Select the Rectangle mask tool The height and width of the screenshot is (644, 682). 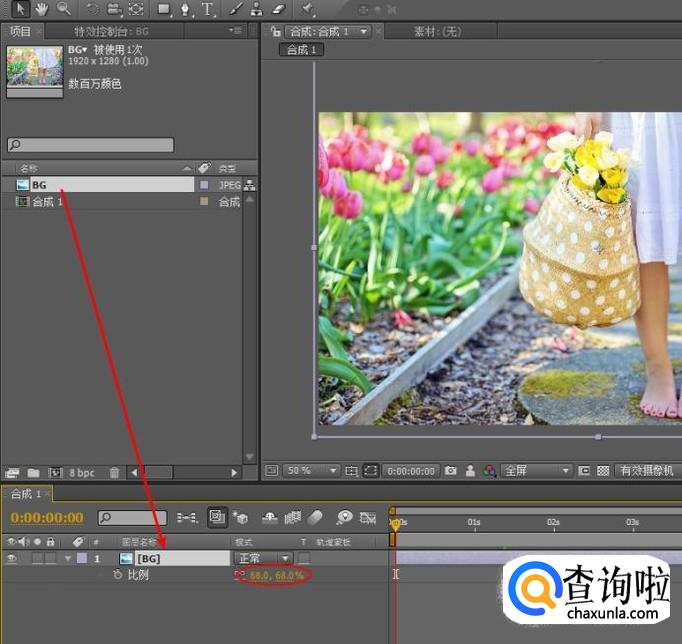click(x=164, y=9)
